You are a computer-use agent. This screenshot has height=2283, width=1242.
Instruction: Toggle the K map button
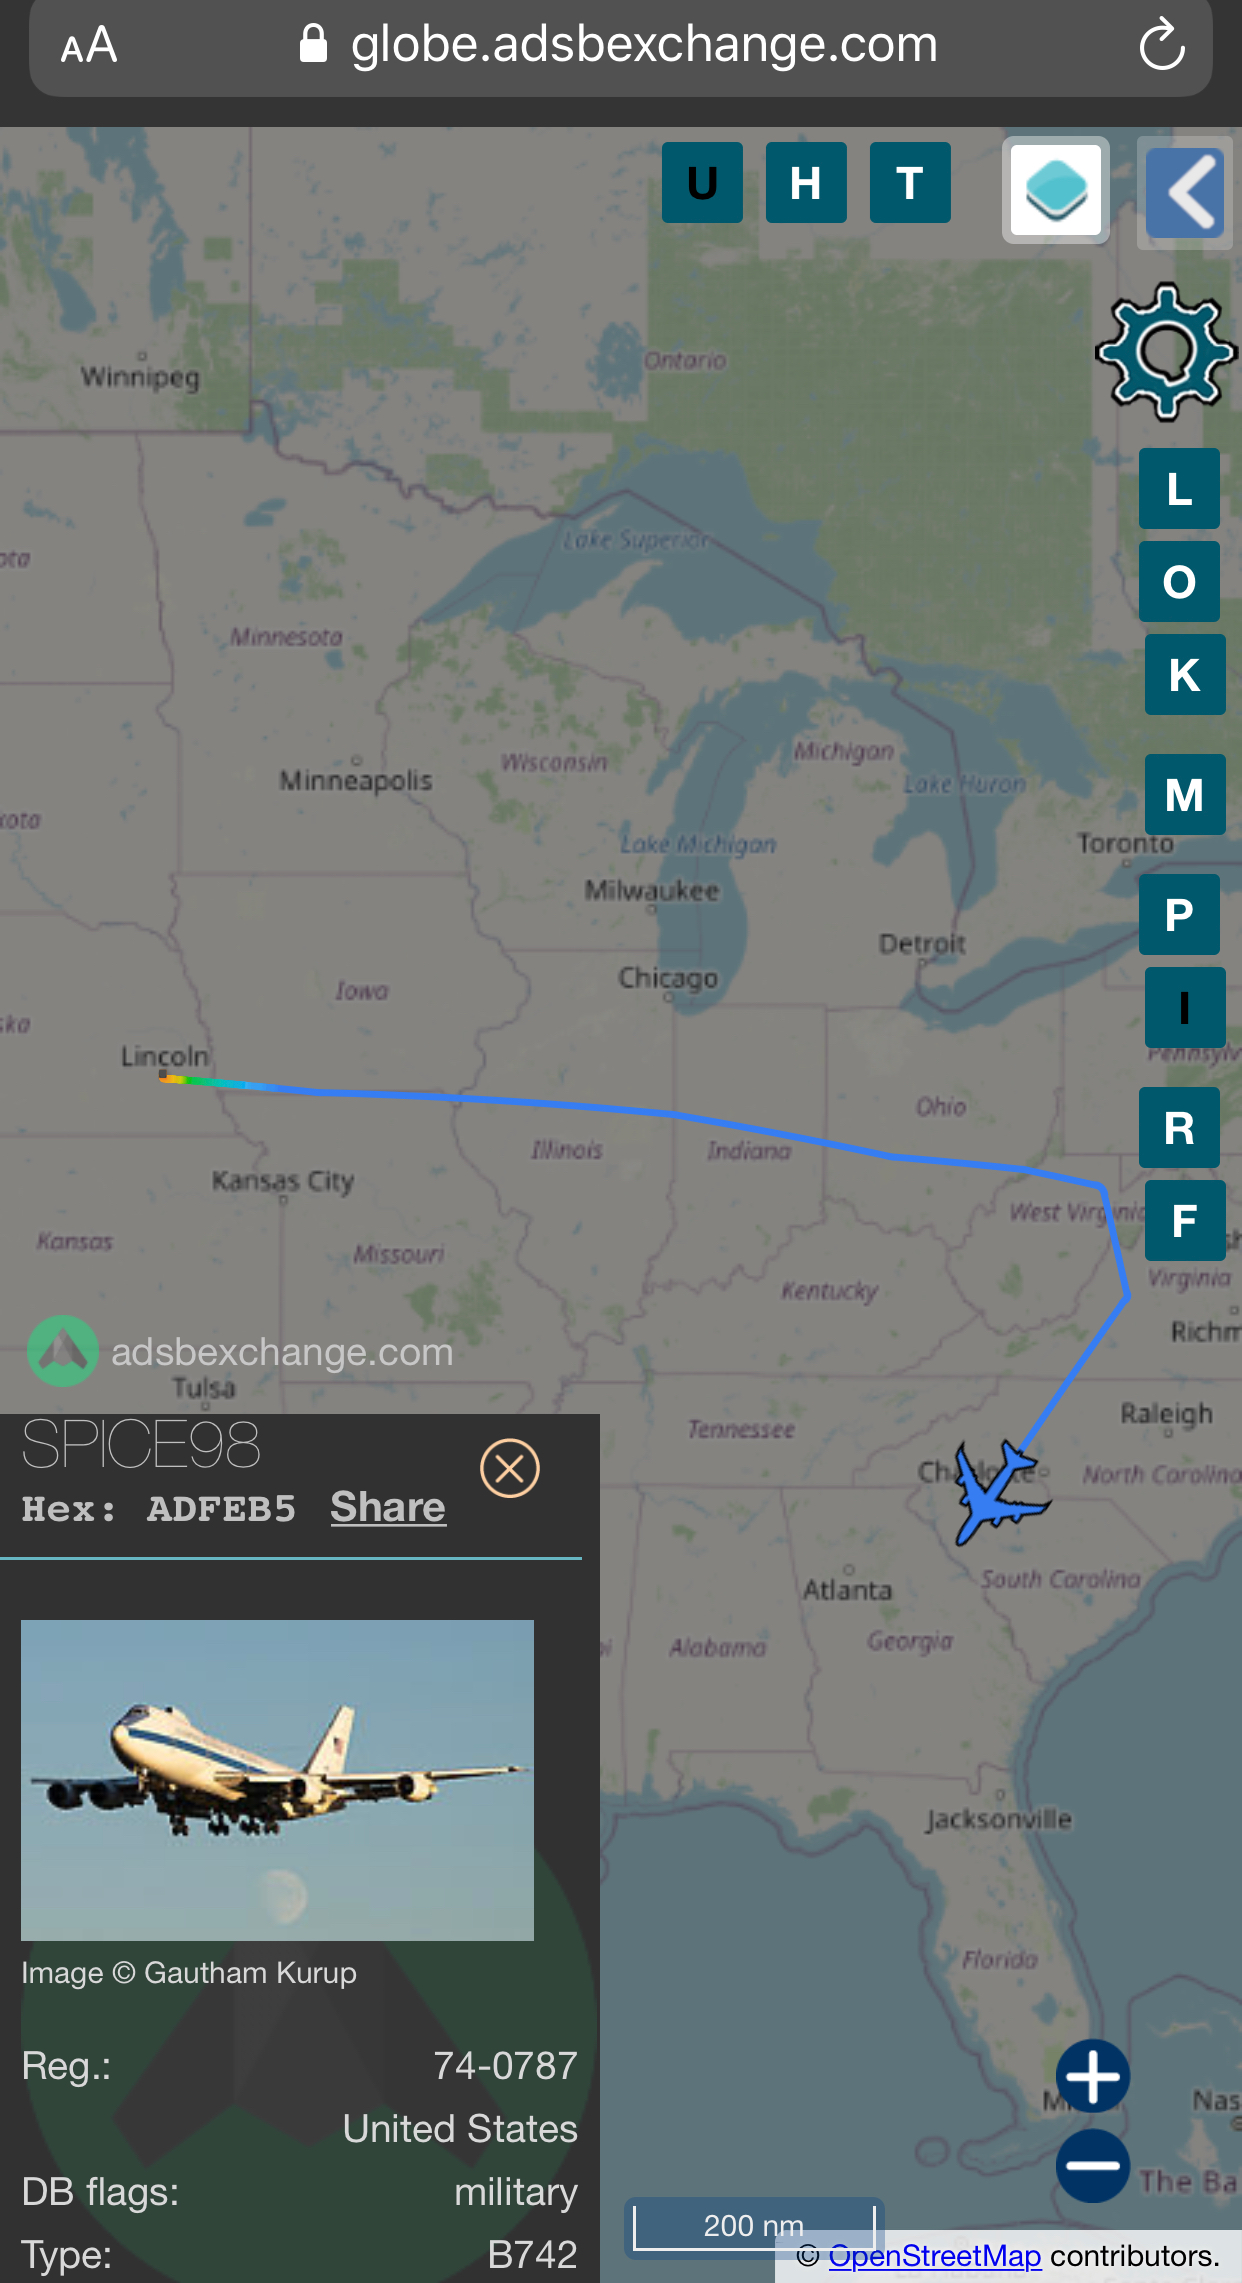1185,674
